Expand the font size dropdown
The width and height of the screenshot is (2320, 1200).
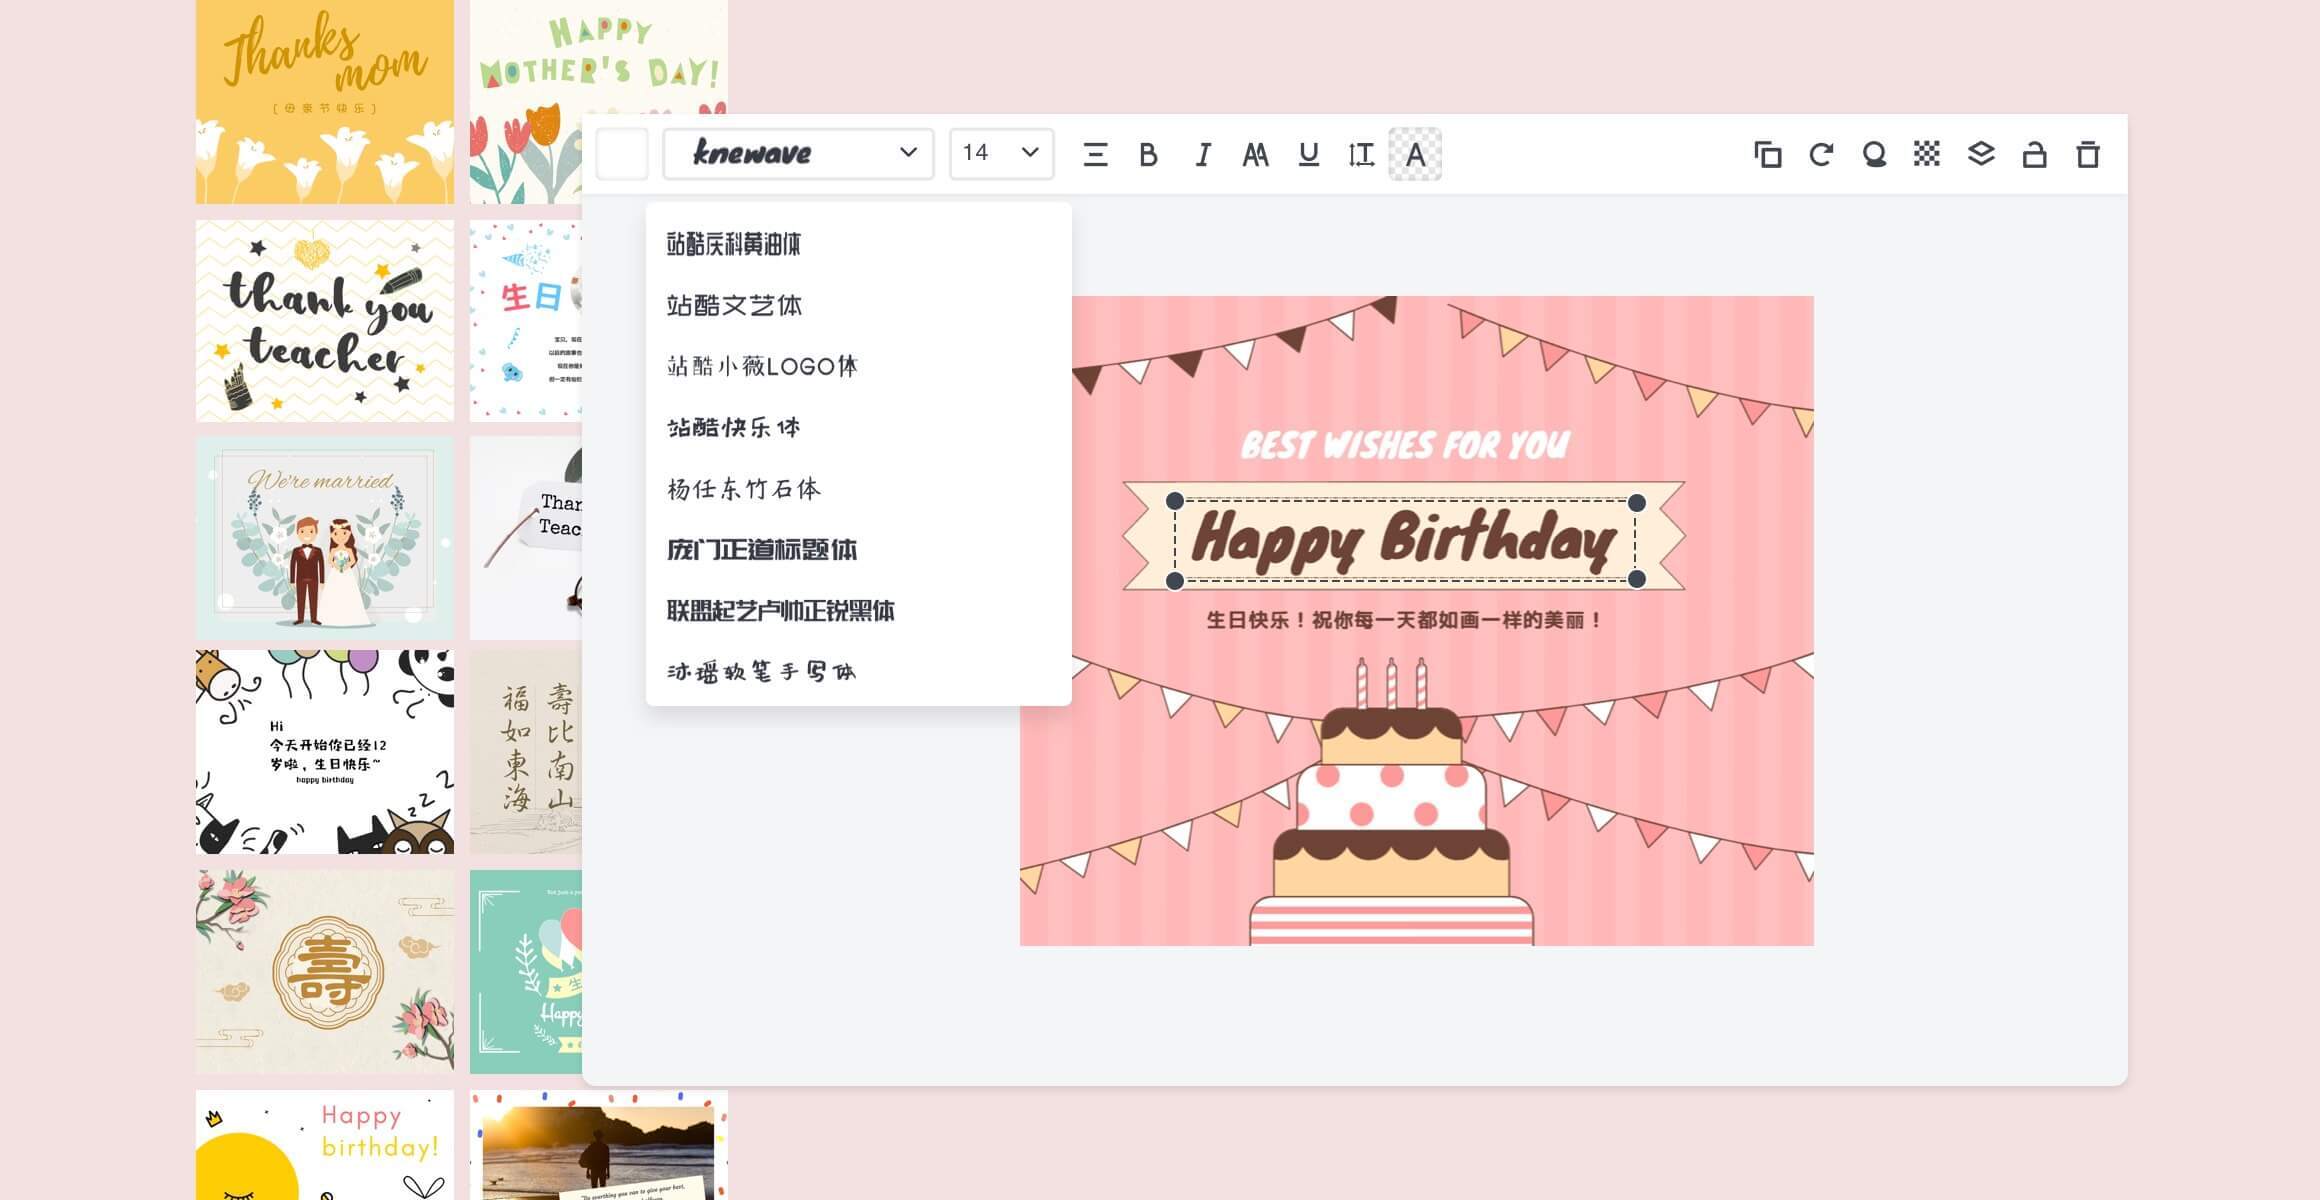tap(1000, 153)
